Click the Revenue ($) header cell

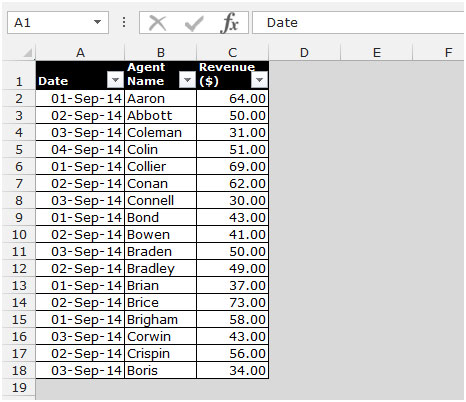[x=233, y=75]
